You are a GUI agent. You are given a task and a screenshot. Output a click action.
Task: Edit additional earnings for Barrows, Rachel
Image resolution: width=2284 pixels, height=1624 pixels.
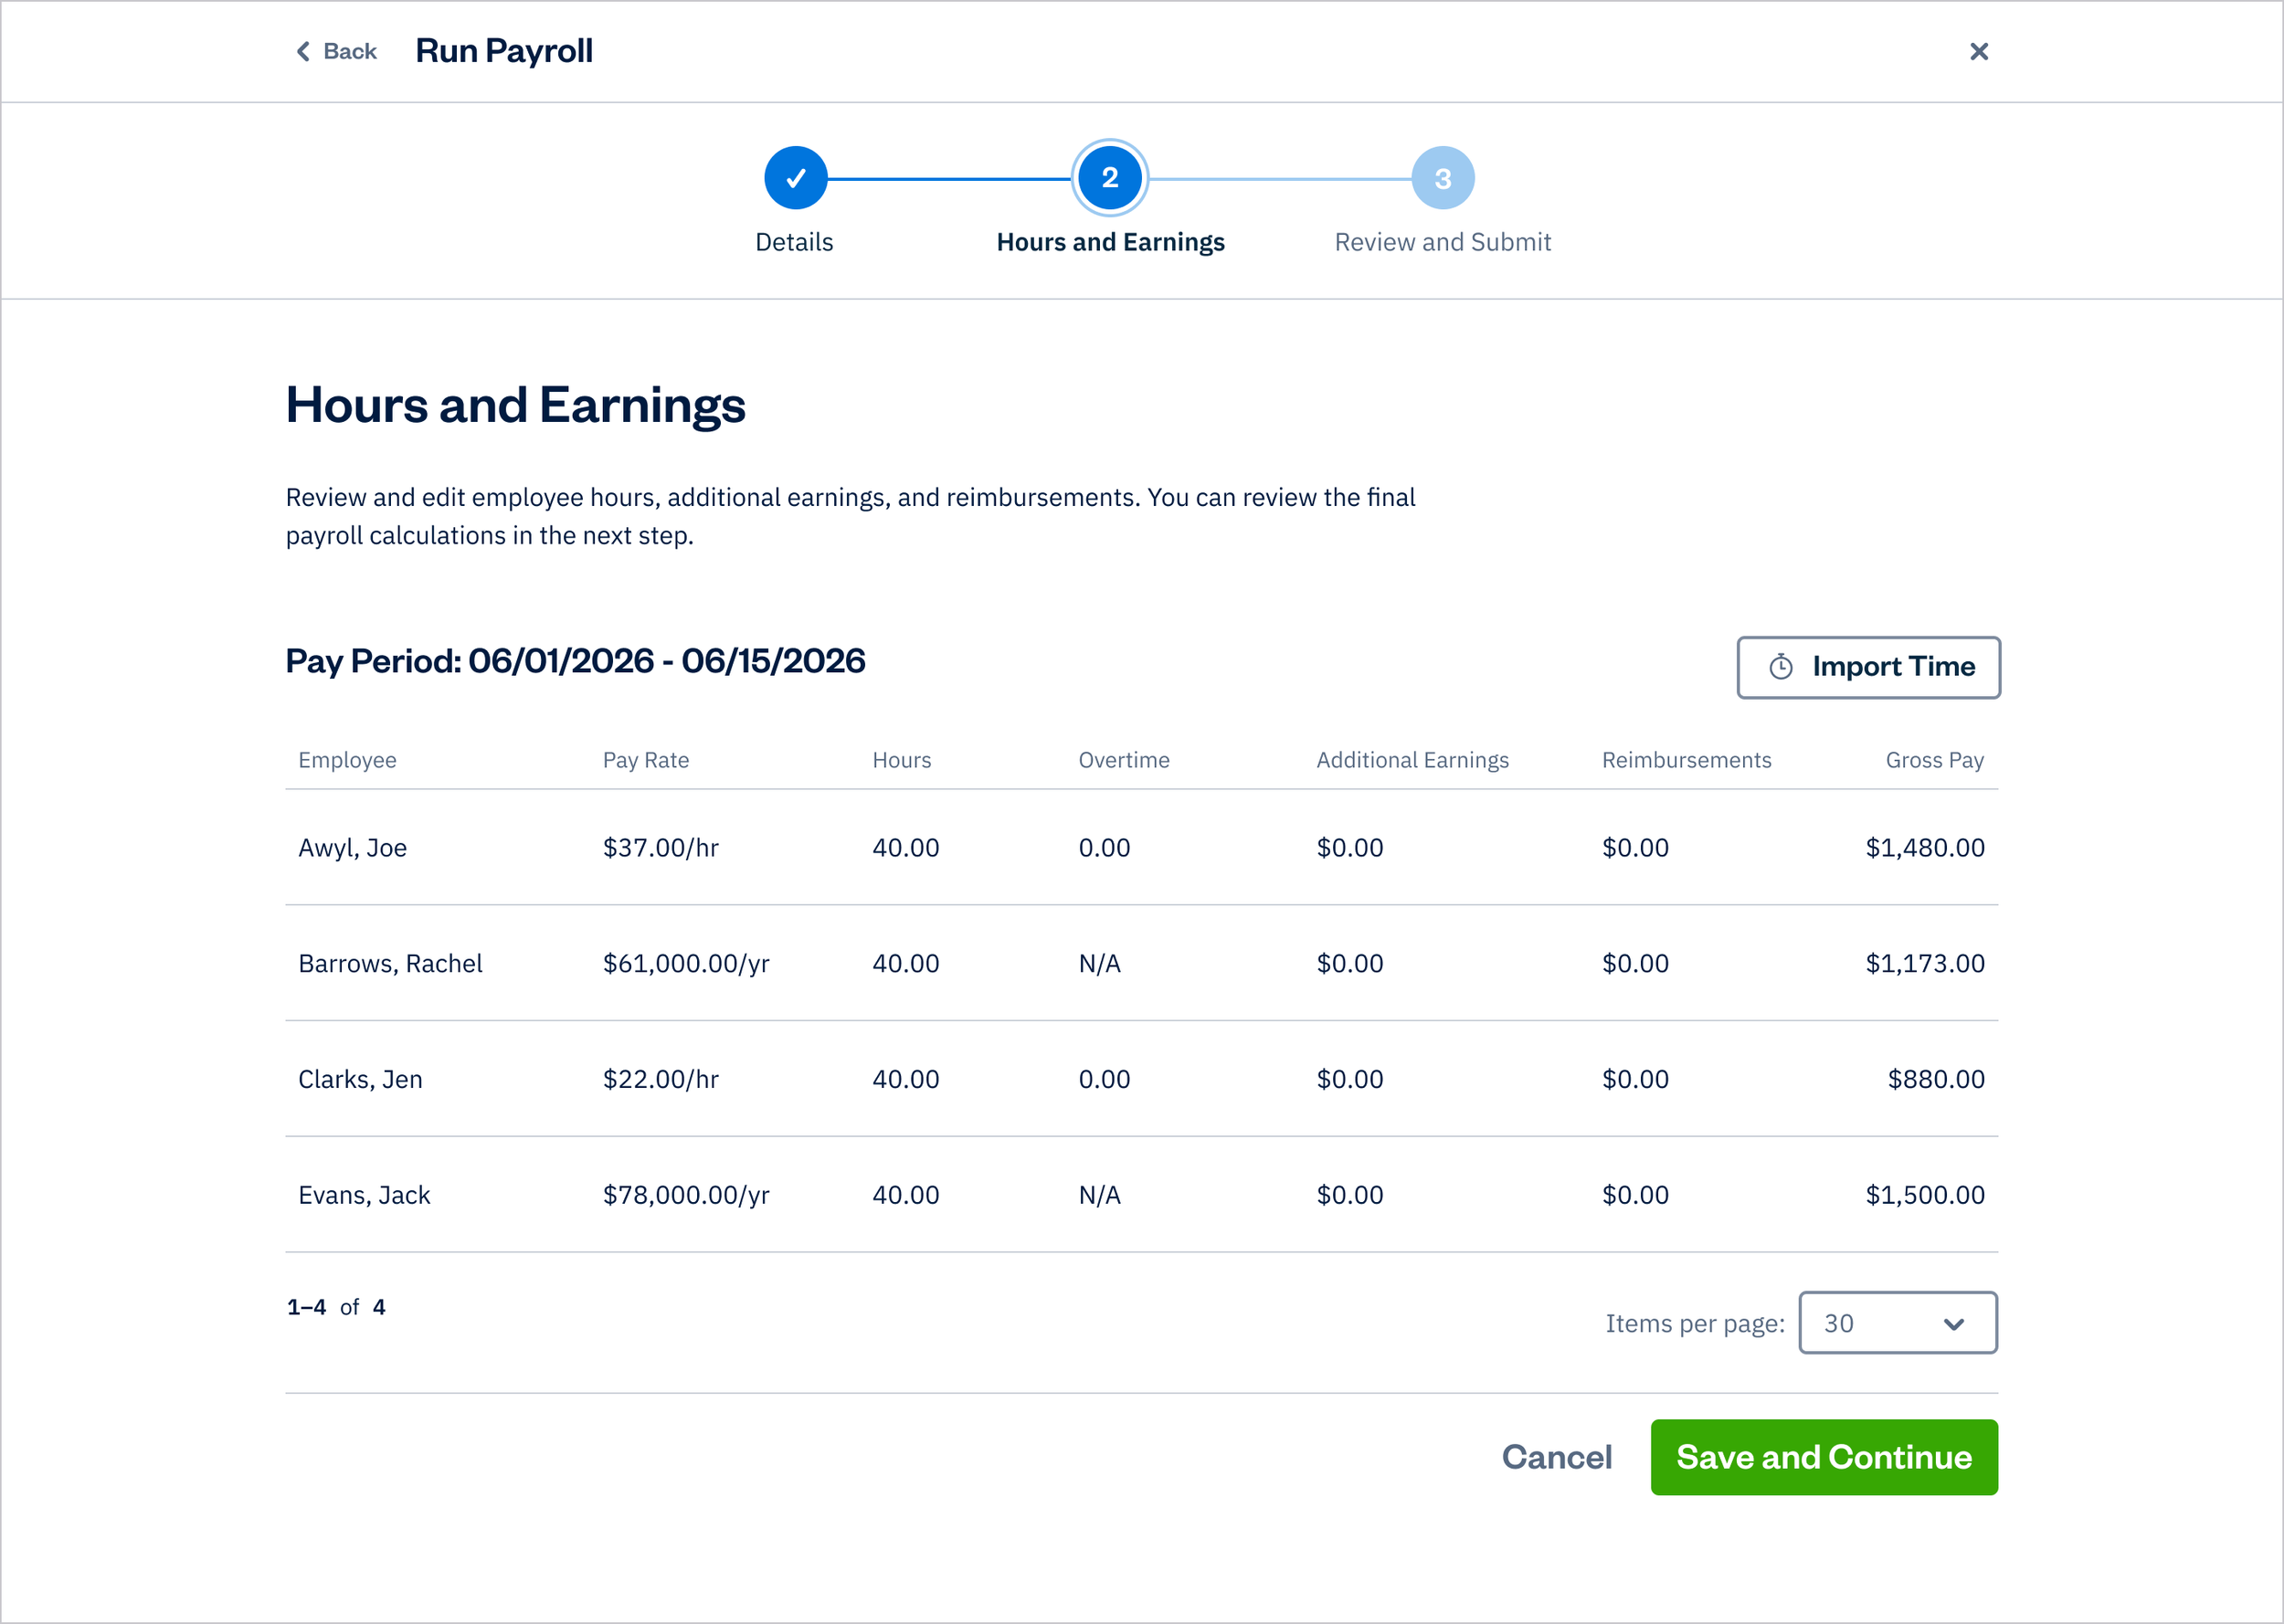point(1349,963)
